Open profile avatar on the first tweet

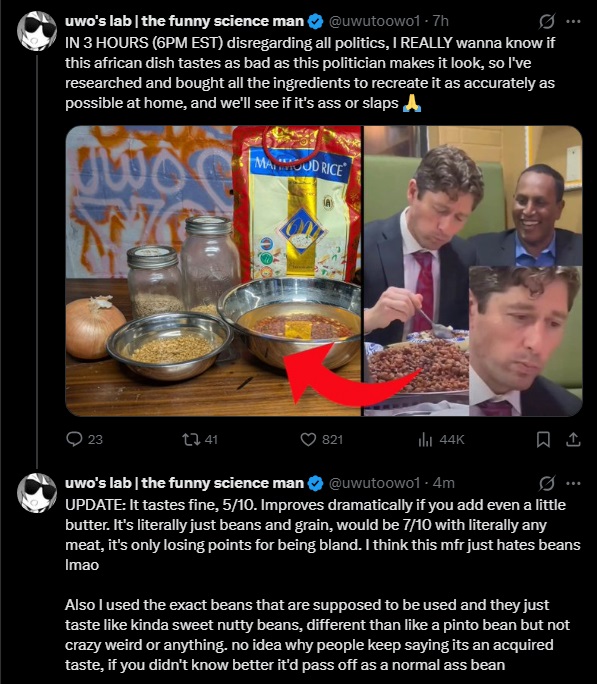(37, 31)
